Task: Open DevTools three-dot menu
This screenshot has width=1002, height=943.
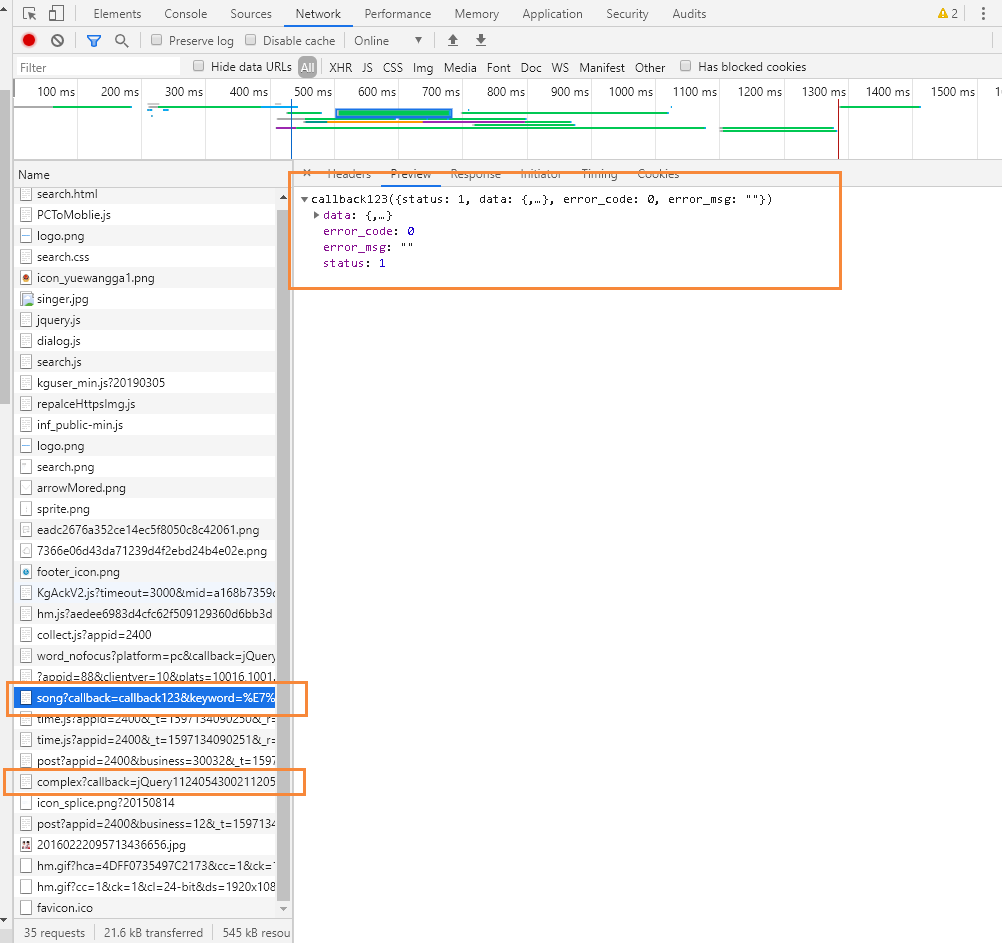Action: (x=983, y=13)
